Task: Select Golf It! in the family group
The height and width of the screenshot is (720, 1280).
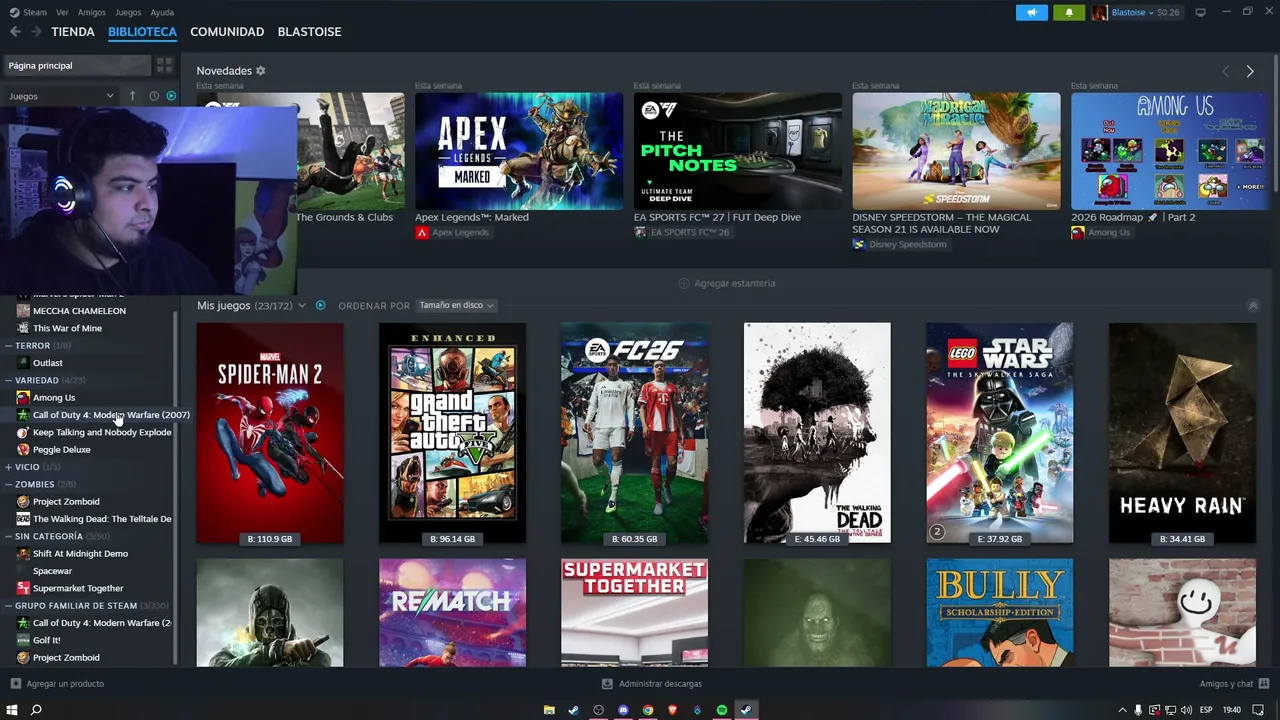Action: coord(46,640)
